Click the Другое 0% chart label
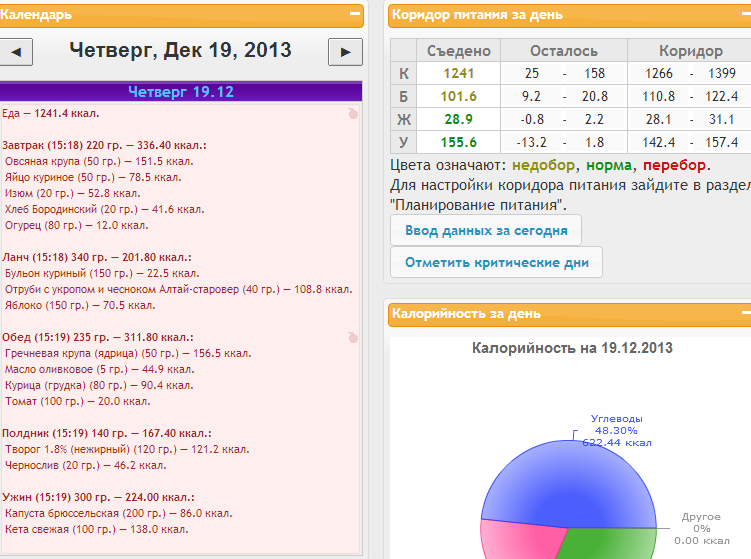 point(702,528)
